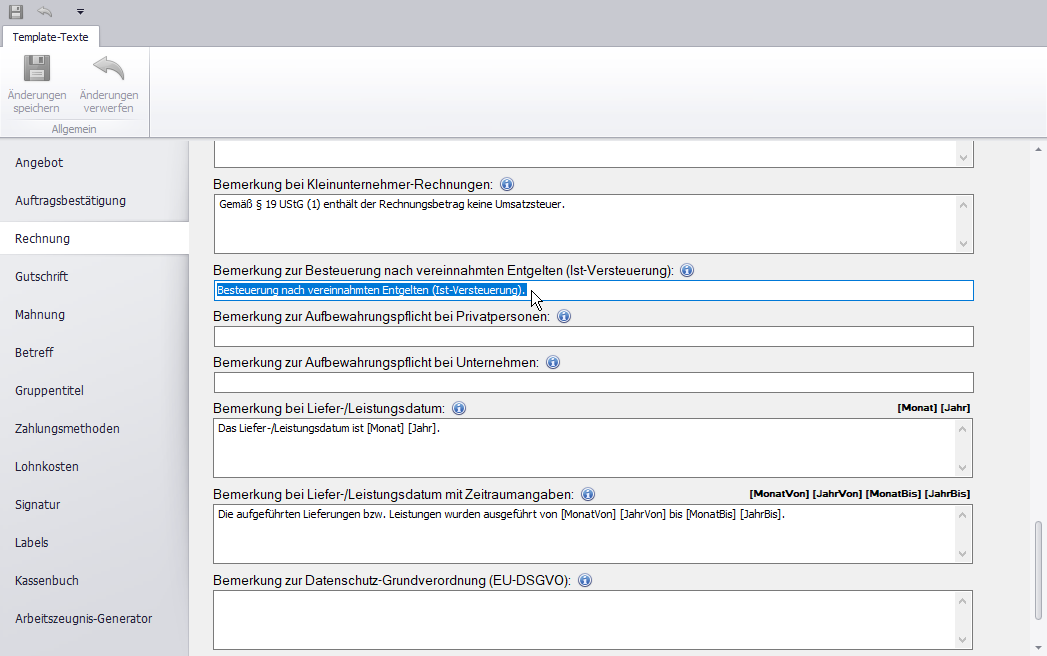The width and height of the screenshot is (1047, 656).
Task: Click info icon beside Ist-Versteuerung label
Action: [x=687, y=271]
